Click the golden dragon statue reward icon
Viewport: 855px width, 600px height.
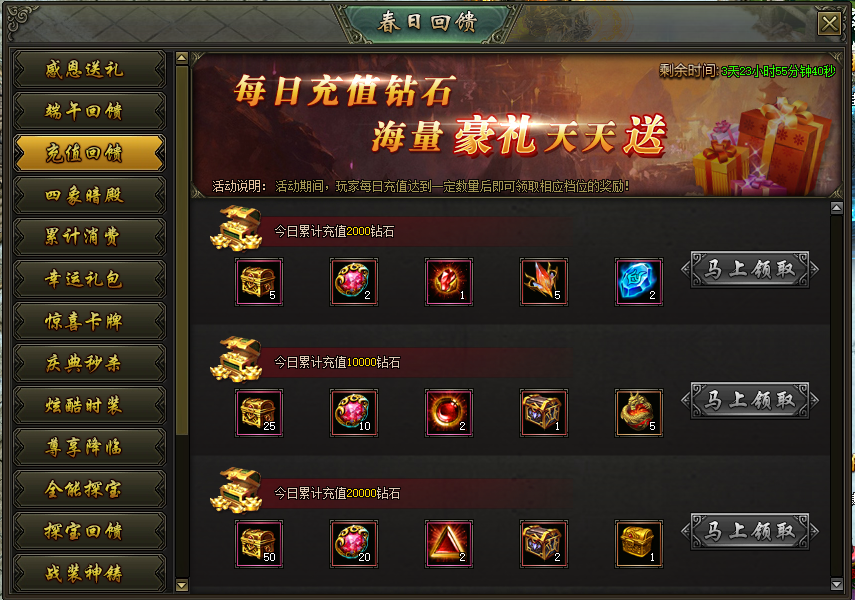[x=639, y=413]
